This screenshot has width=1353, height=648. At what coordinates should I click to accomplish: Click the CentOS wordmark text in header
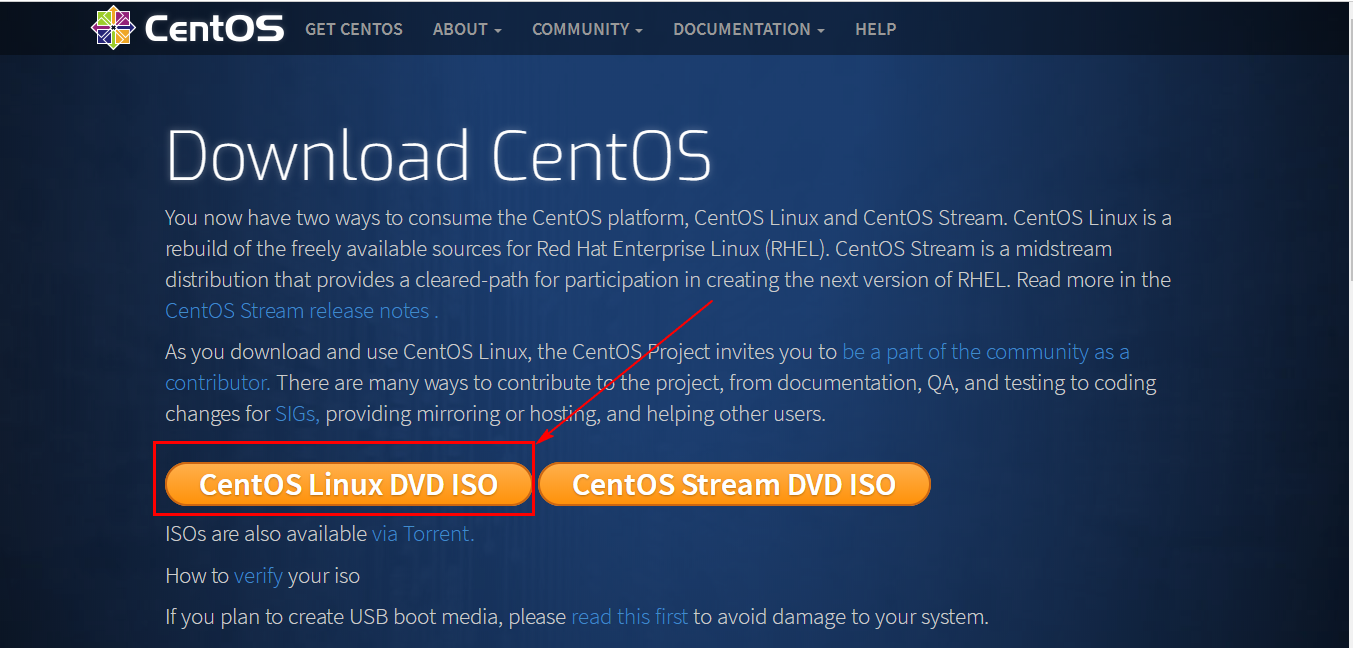pos(214,29)
